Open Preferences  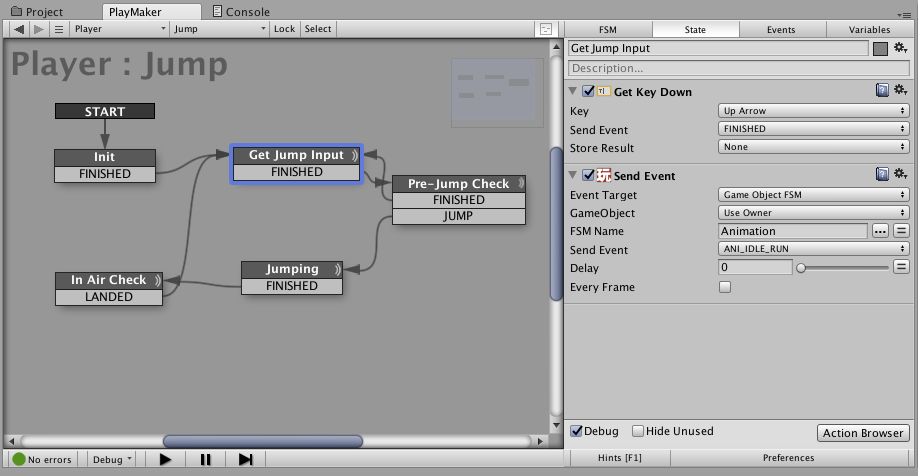click(x=788, y=458)
